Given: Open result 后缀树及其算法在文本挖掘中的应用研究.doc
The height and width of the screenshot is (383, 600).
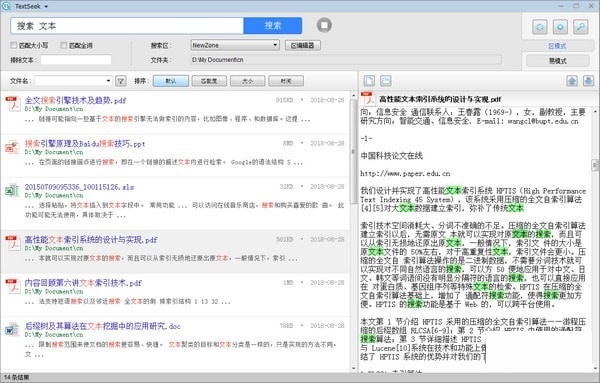Looking at the screenshot, I should [x=102, y=326].
